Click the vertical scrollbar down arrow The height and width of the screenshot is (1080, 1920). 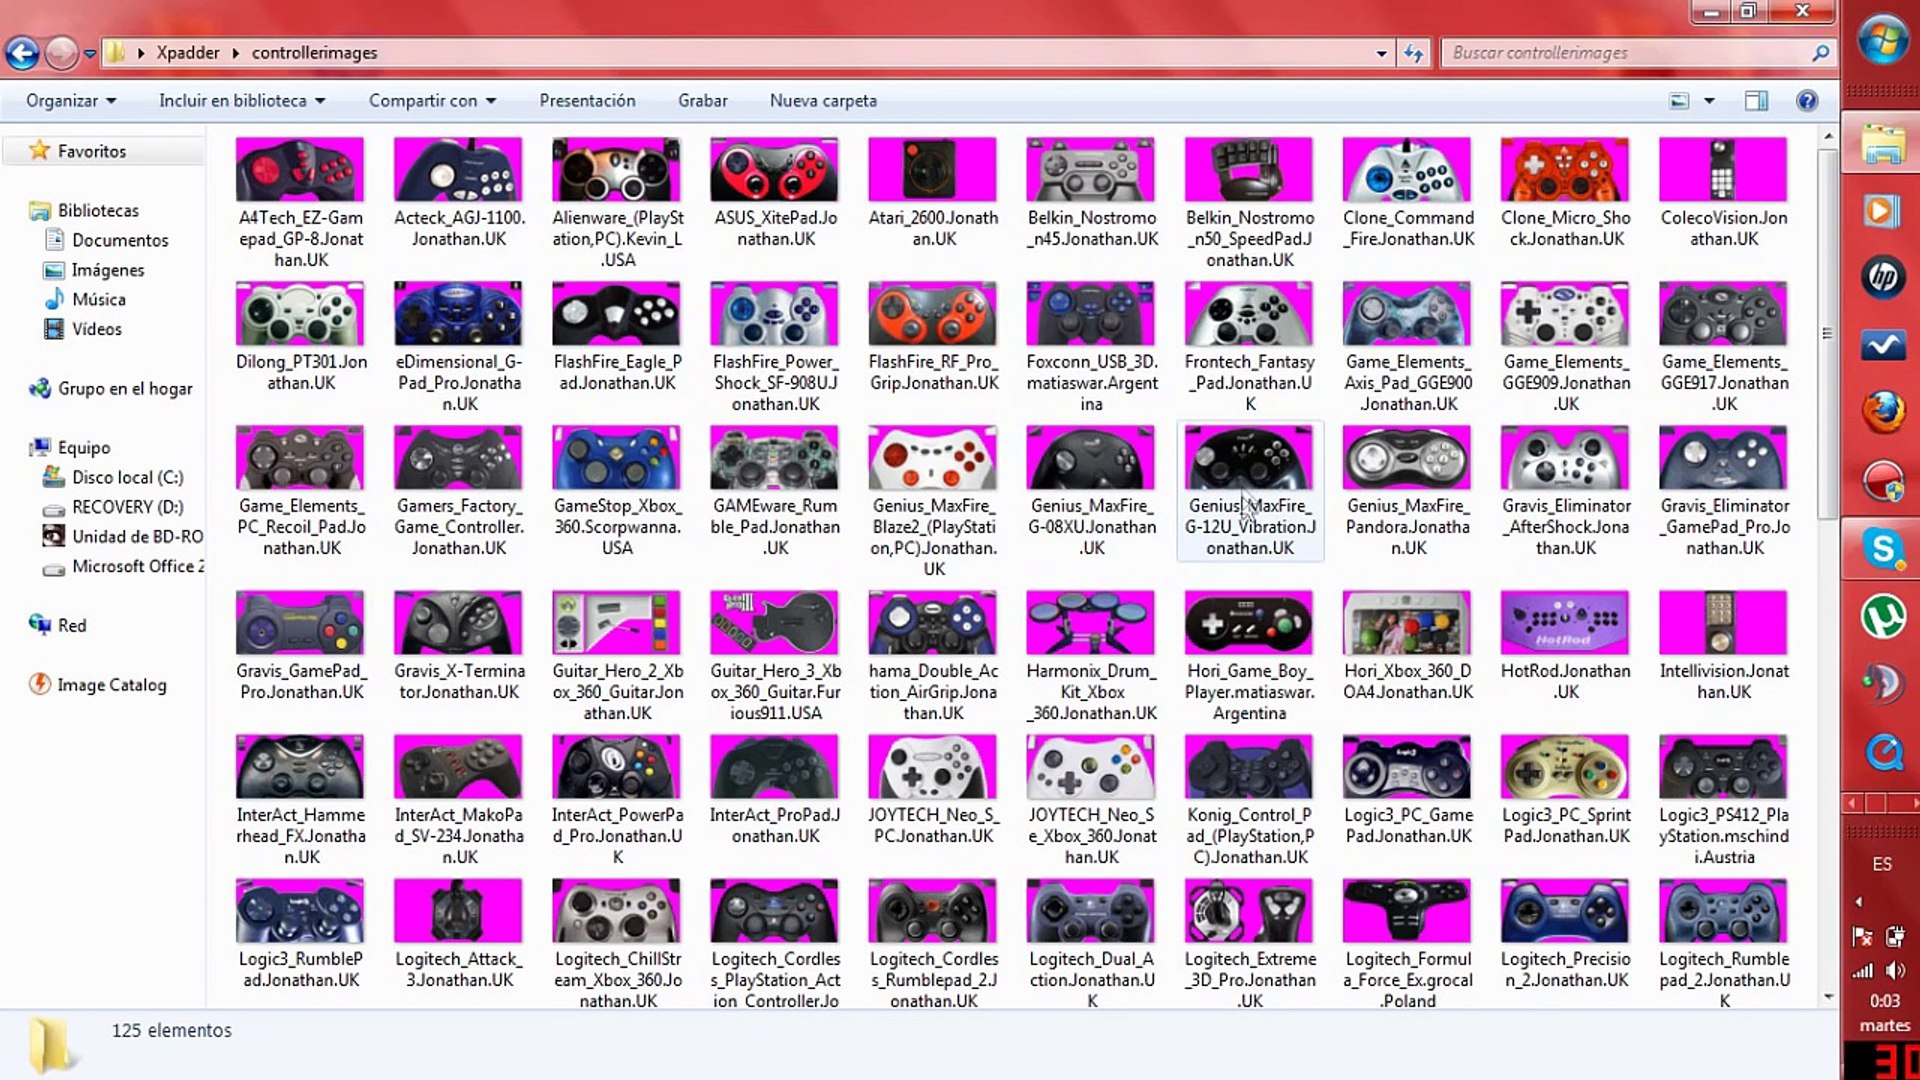click(x=1828, y=996)
